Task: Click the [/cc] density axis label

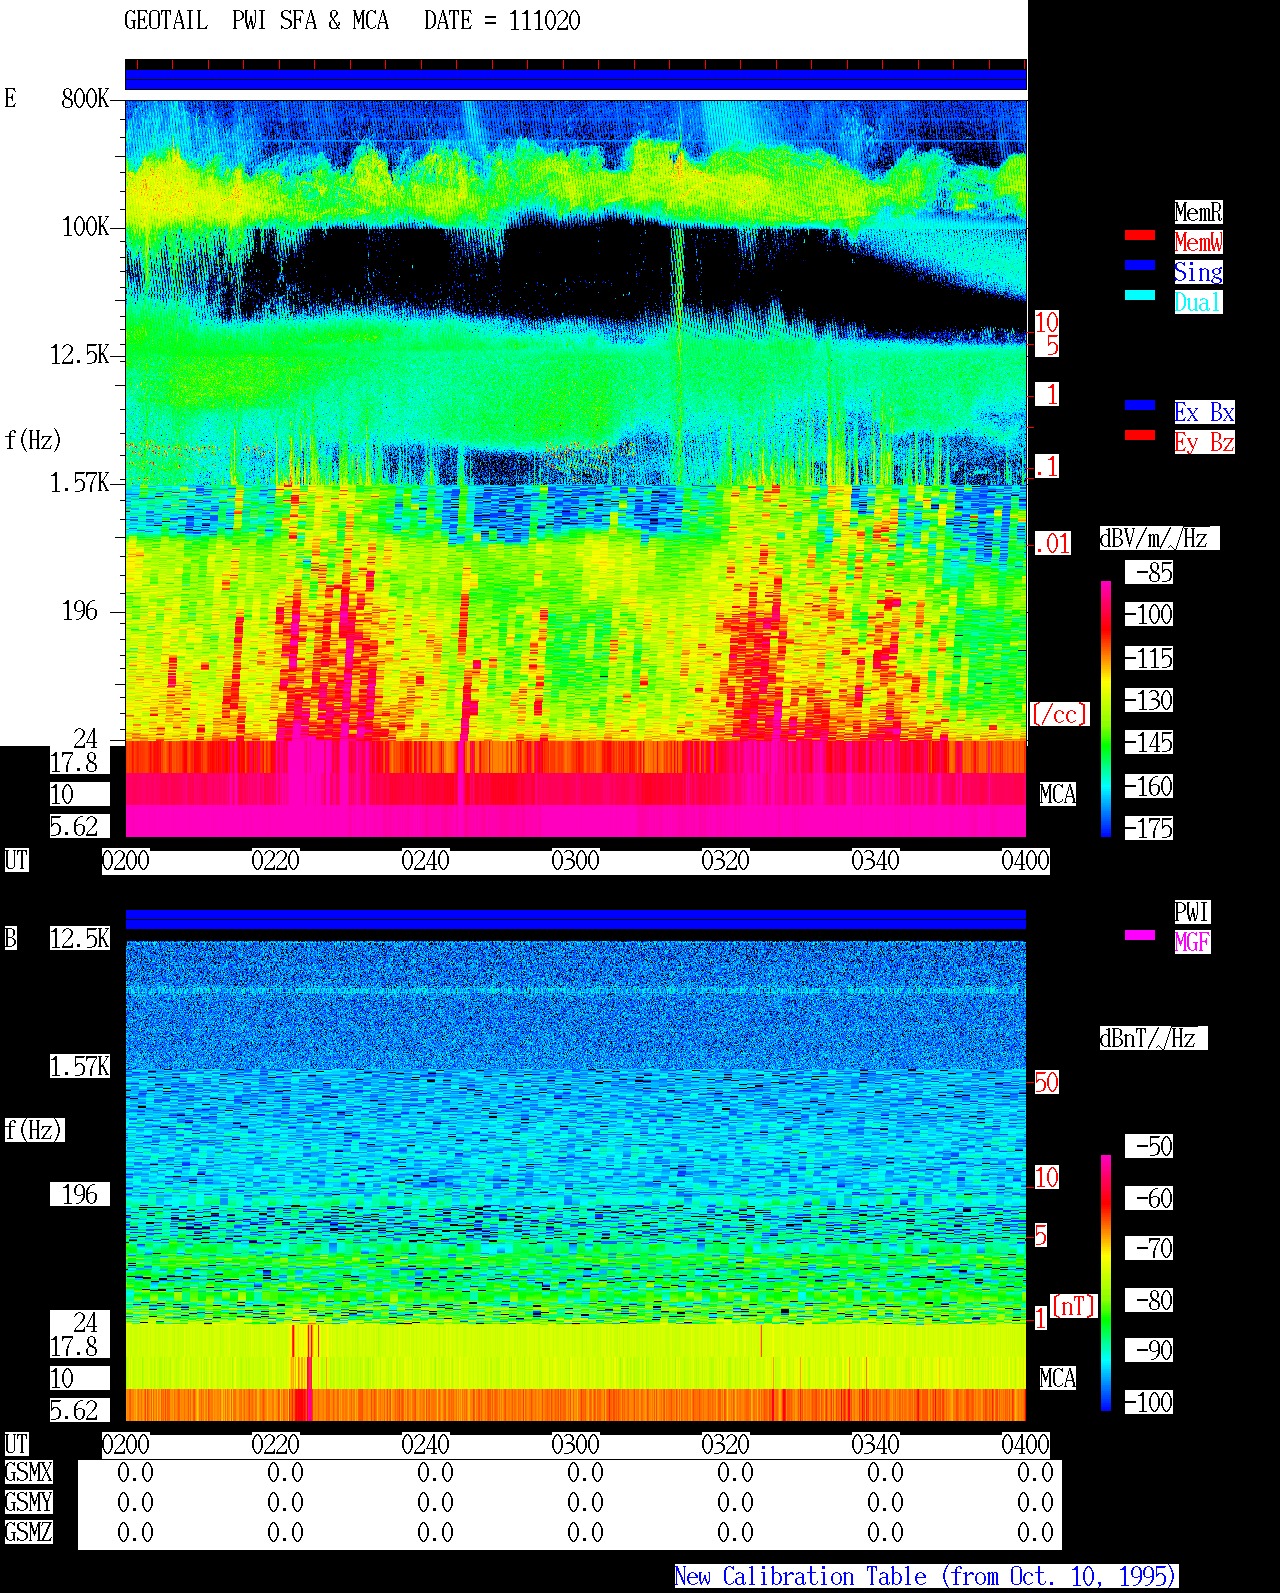Action: tap(1059, 714)
